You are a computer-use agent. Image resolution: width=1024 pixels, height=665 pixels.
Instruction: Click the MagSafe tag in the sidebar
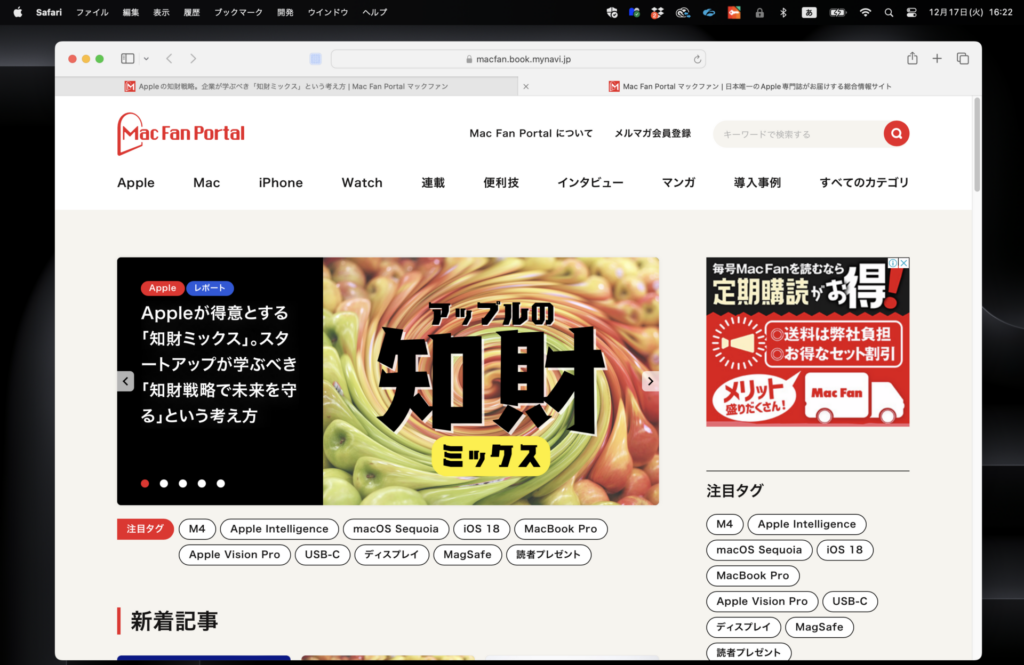pyautogui.click(x=819, y=627)
